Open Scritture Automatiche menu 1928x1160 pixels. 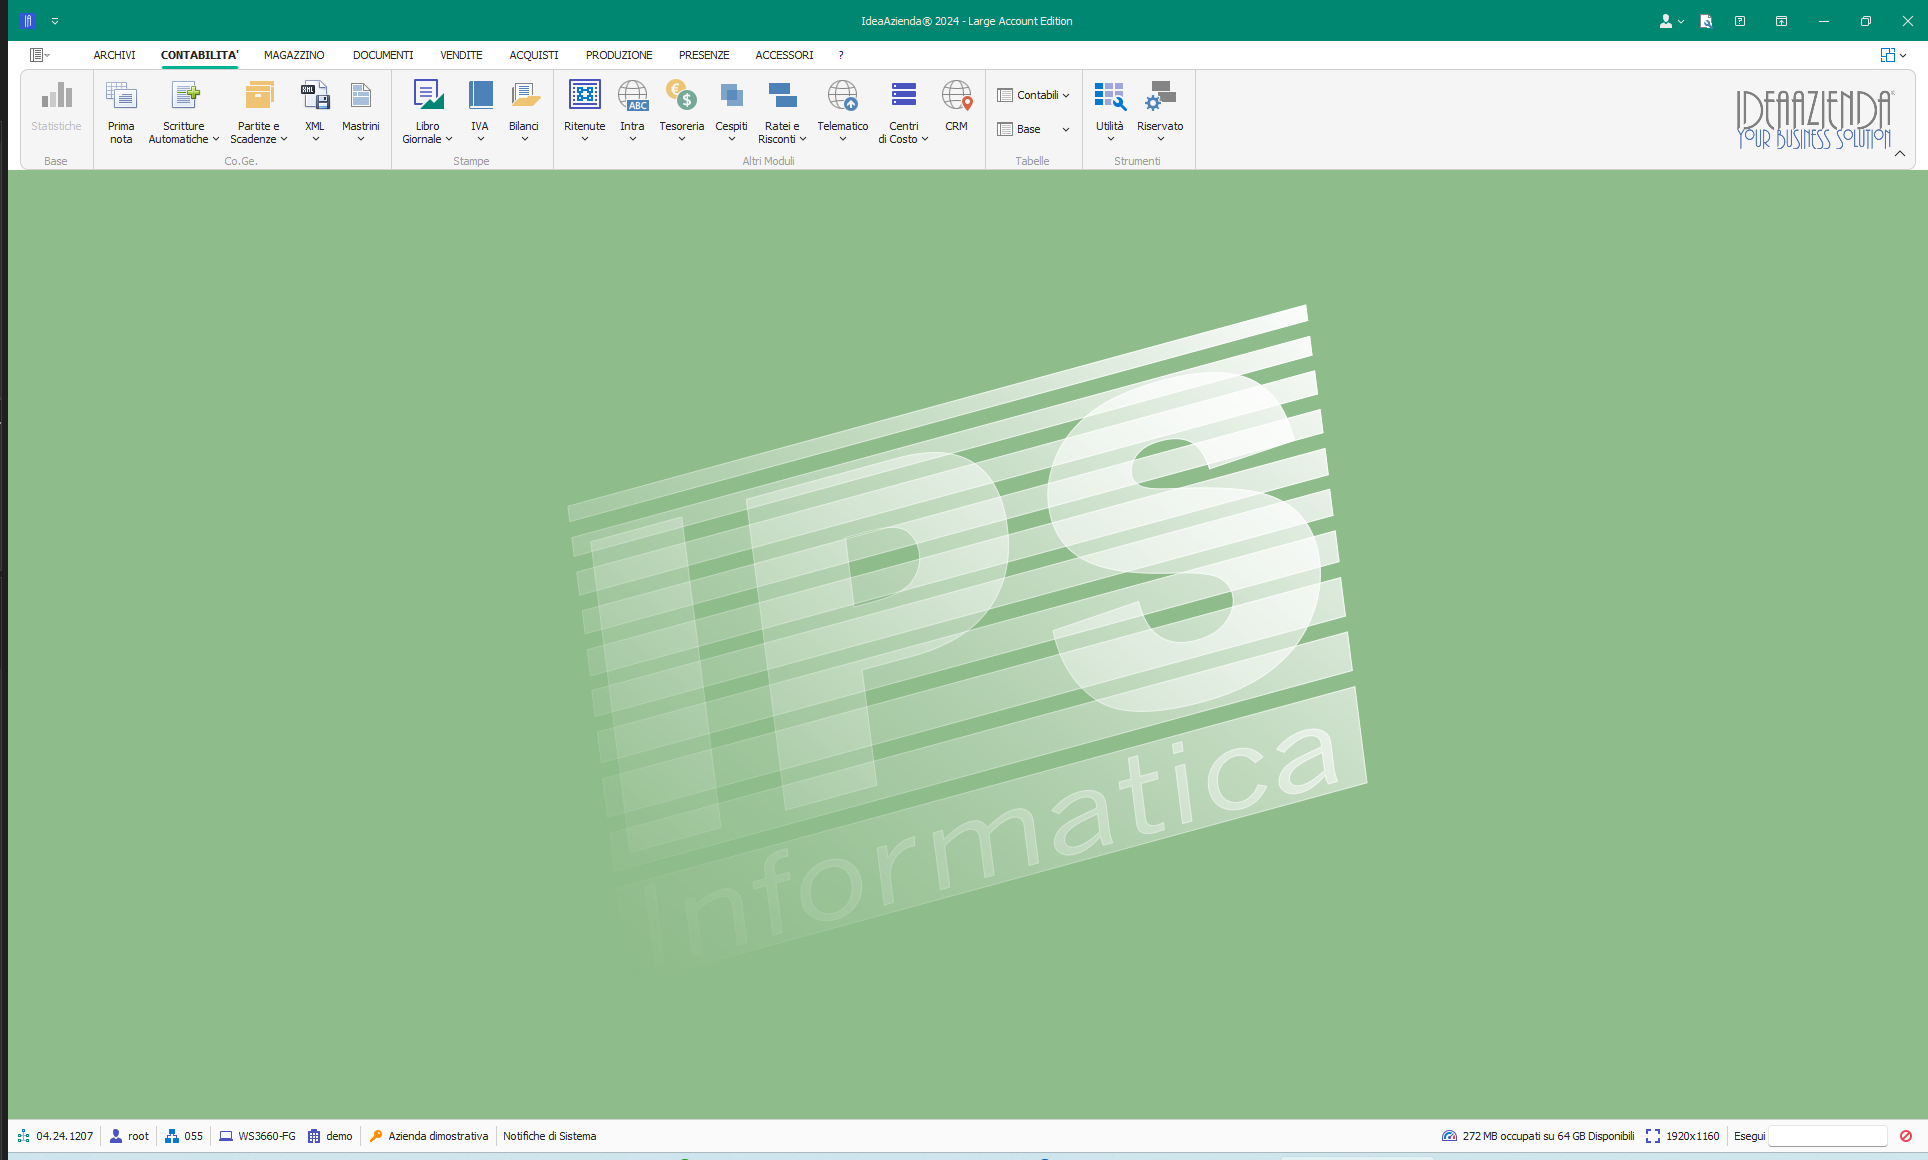point(184,111)
